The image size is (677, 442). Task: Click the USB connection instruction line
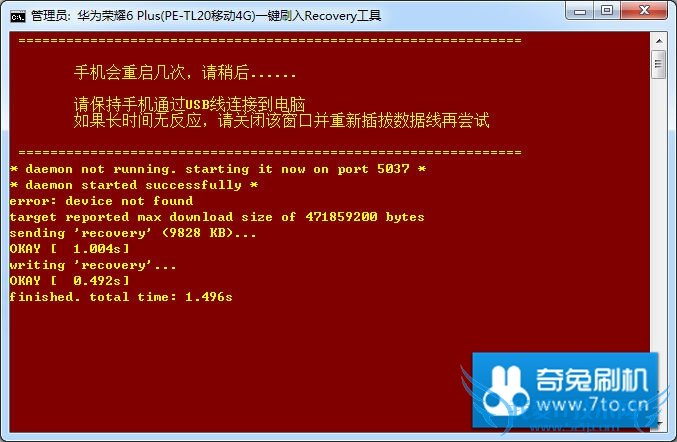point(190,104)
